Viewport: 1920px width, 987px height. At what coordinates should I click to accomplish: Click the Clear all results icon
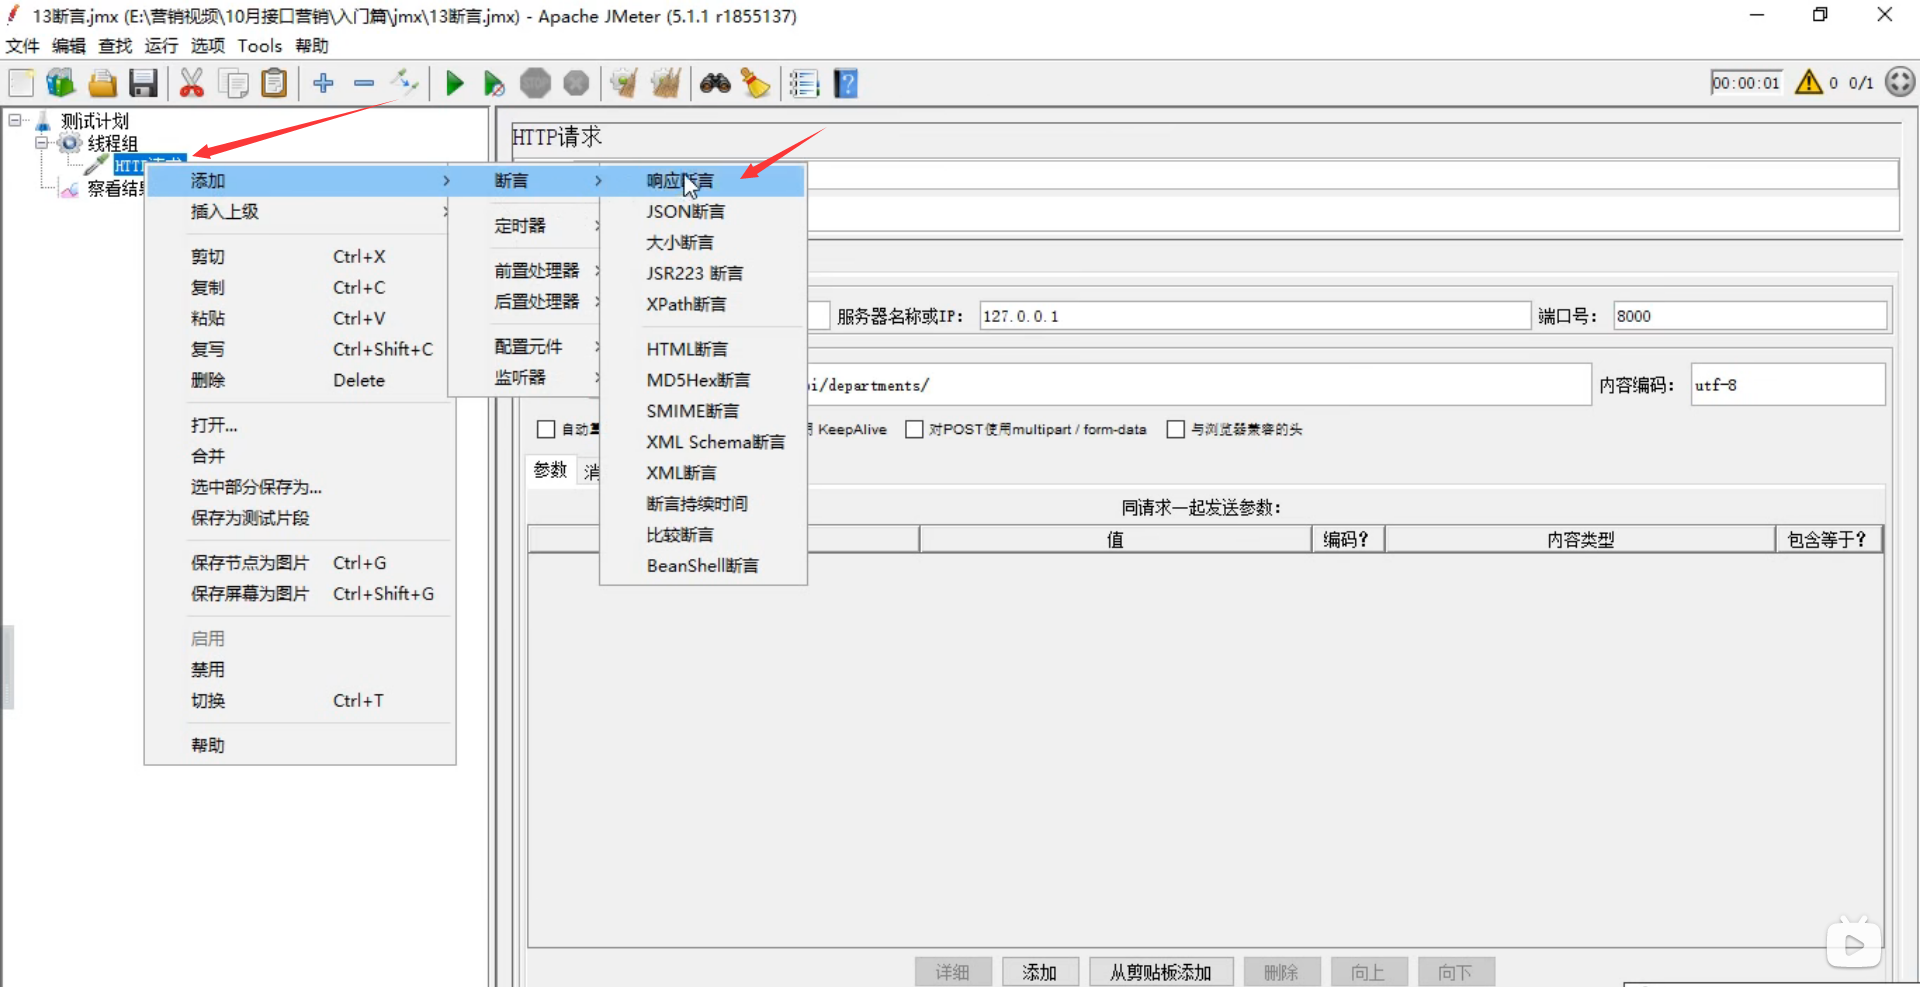click(665, 83)
